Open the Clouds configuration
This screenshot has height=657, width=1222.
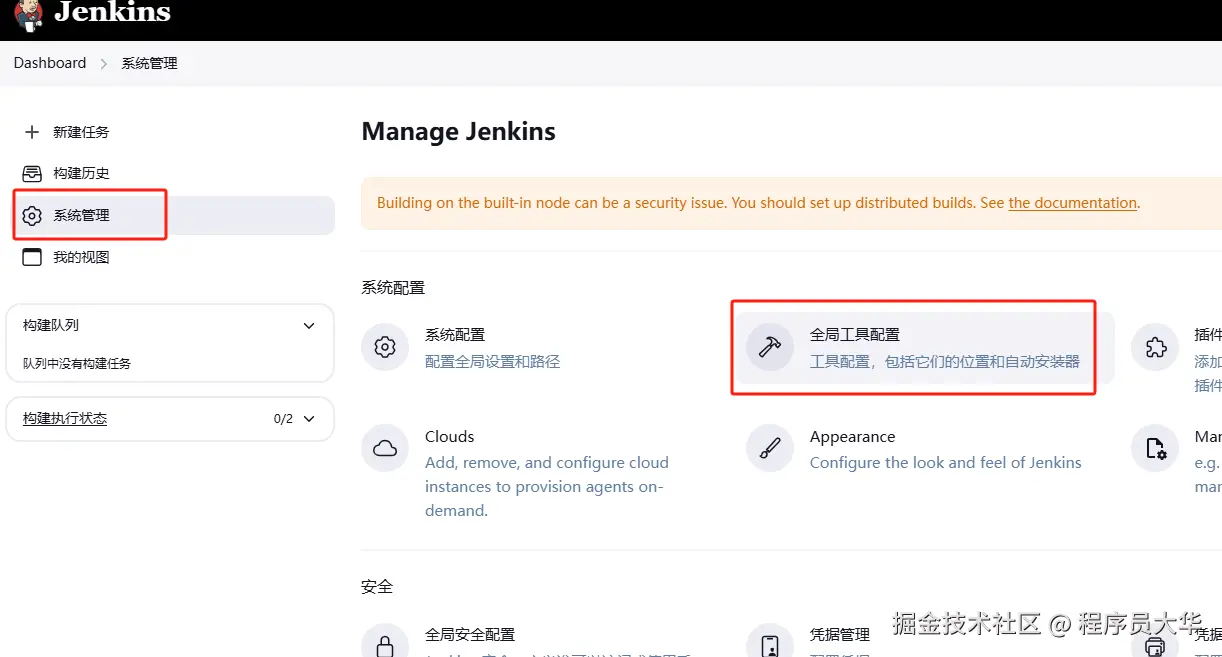tap(450, 437)
